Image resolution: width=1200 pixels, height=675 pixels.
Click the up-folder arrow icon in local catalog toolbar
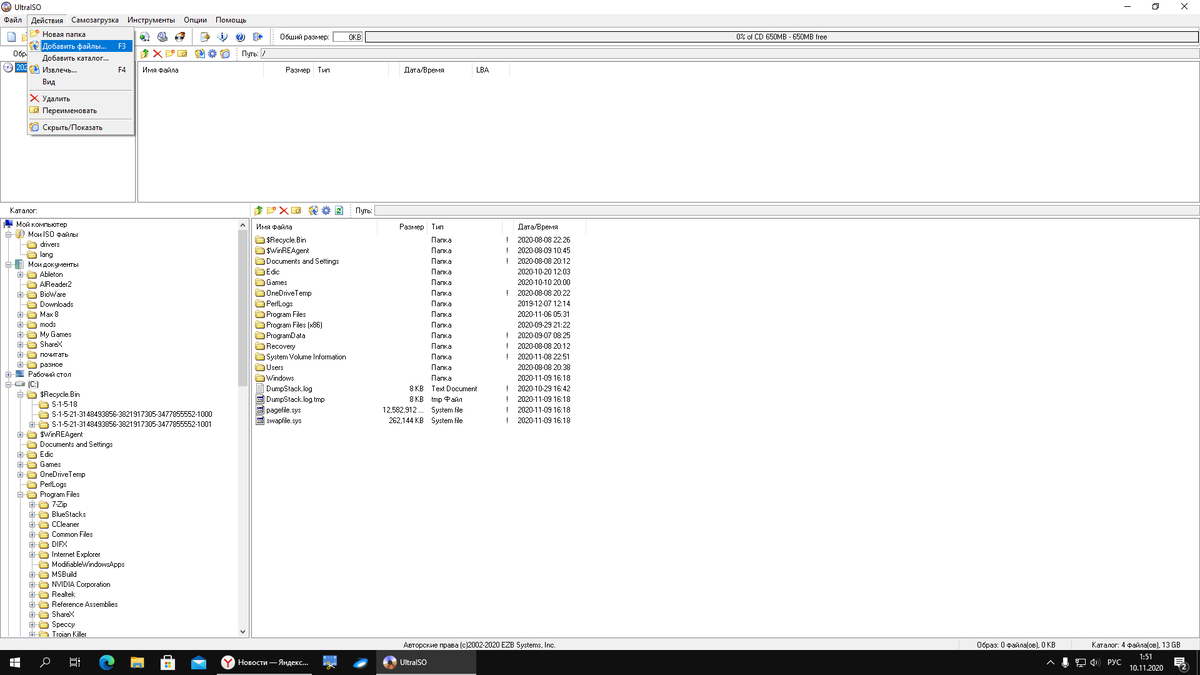coord(258,211)
